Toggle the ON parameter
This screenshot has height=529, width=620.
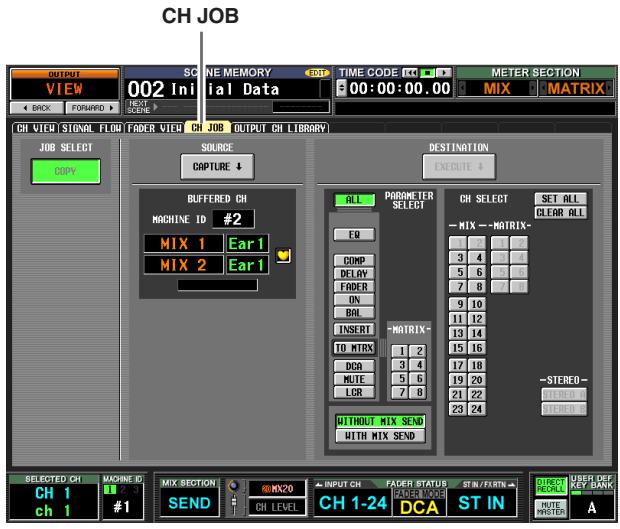click(x=354, y=300)
